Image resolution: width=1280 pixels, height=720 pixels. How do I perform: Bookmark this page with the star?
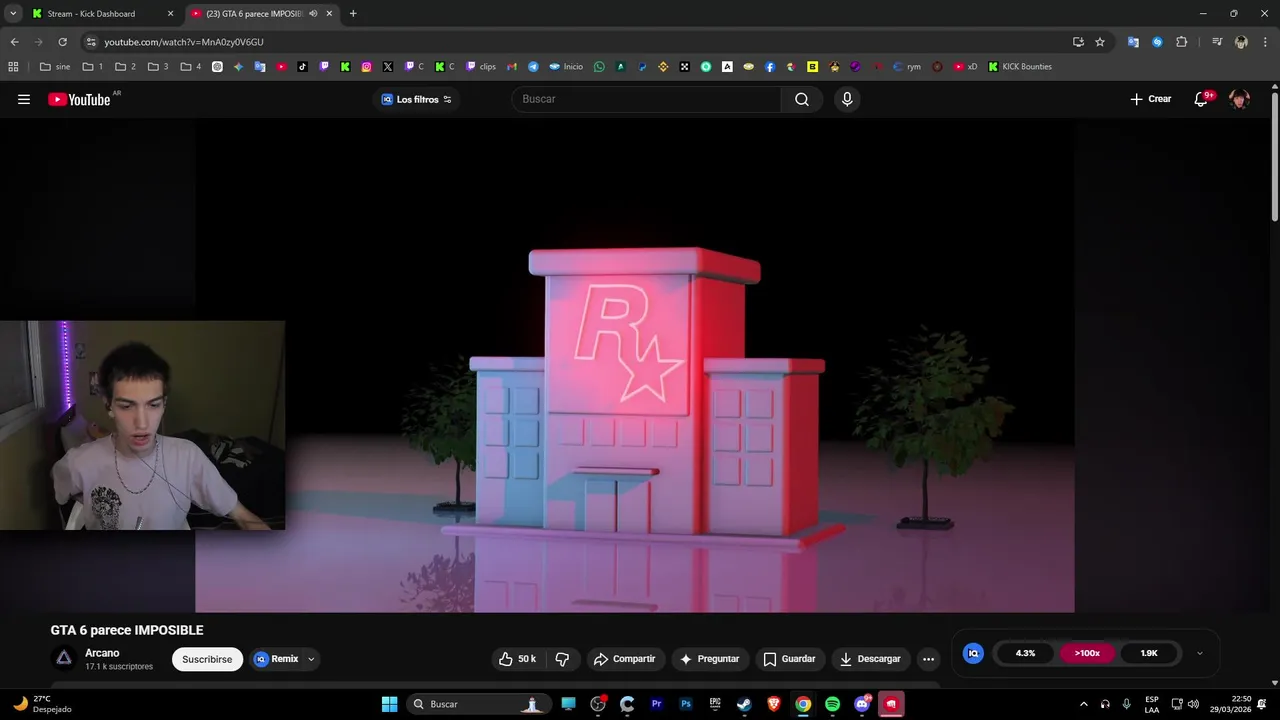[1100, 42]
